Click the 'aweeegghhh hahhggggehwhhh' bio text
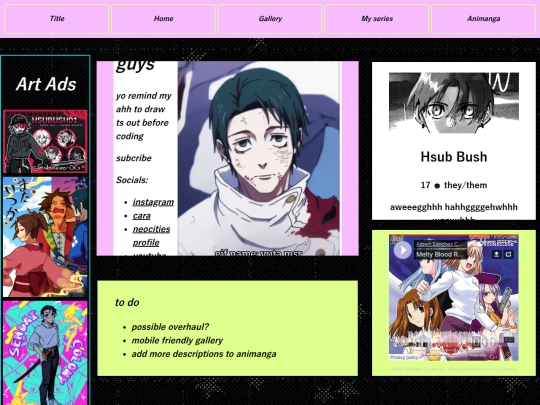This screenshot has width=540, height=405. click(454, 207)
